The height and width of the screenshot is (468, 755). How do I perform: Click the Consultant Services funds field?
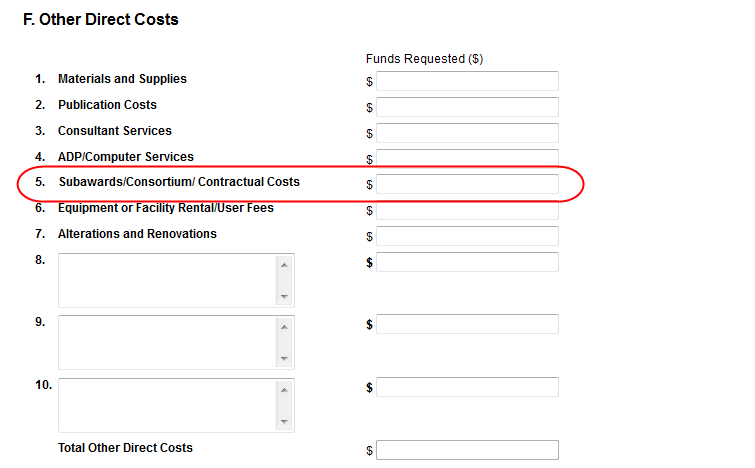[x=467, y=133]
